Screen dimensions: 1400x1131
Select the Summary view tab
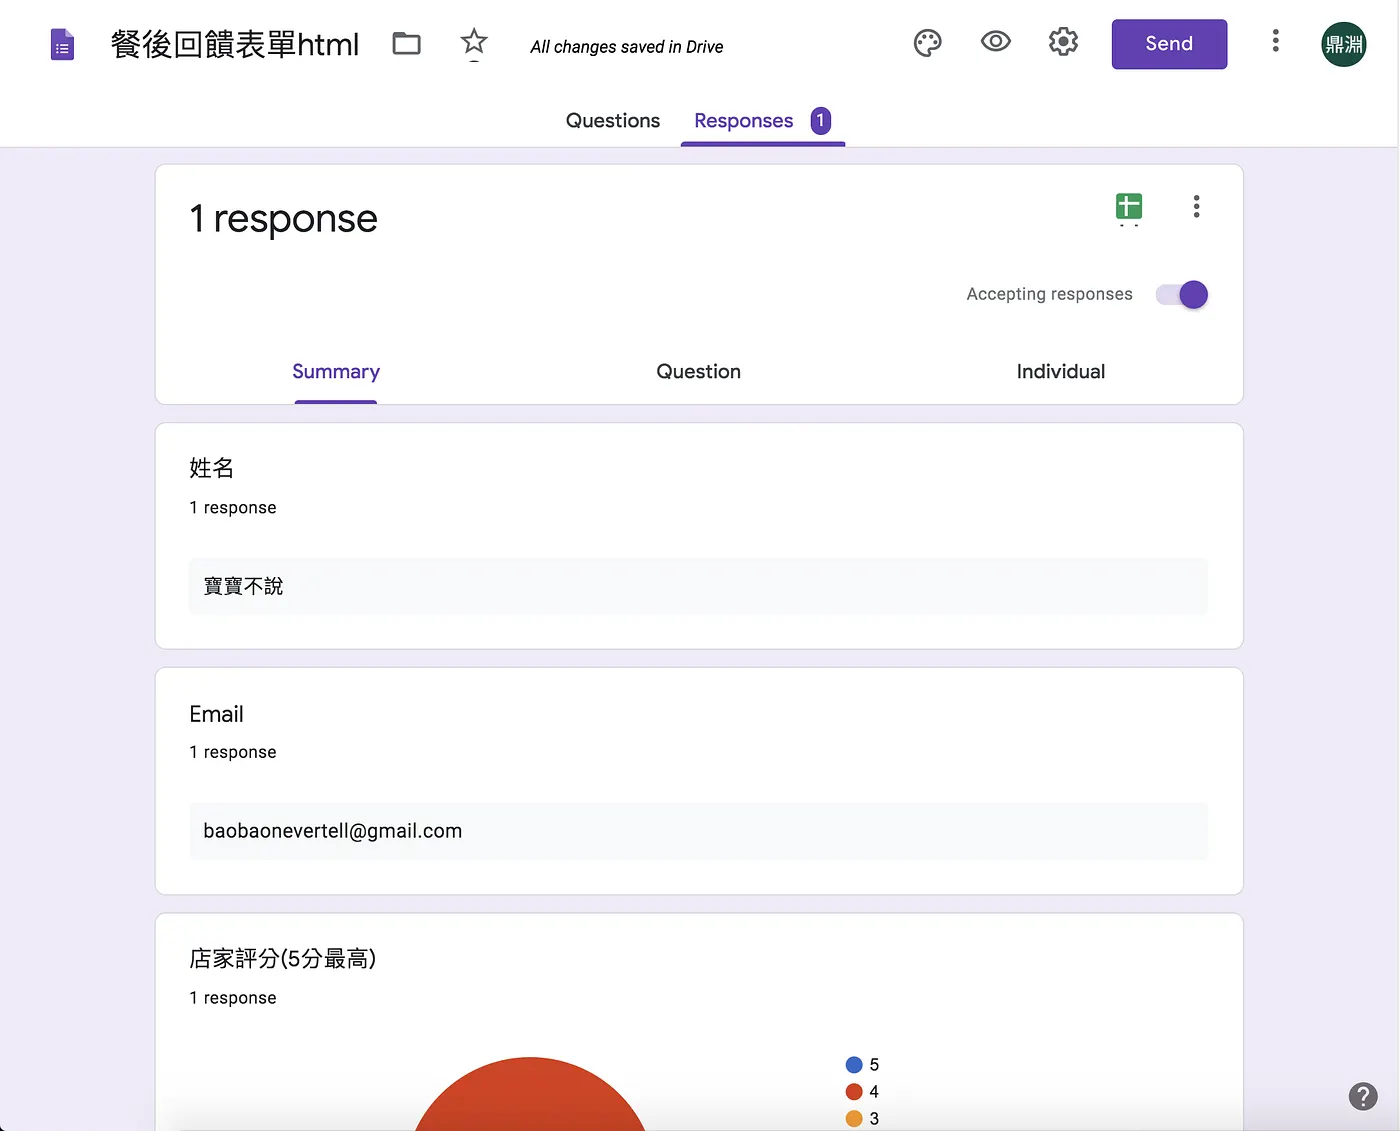pyautogui.click(x=336, y=372)
